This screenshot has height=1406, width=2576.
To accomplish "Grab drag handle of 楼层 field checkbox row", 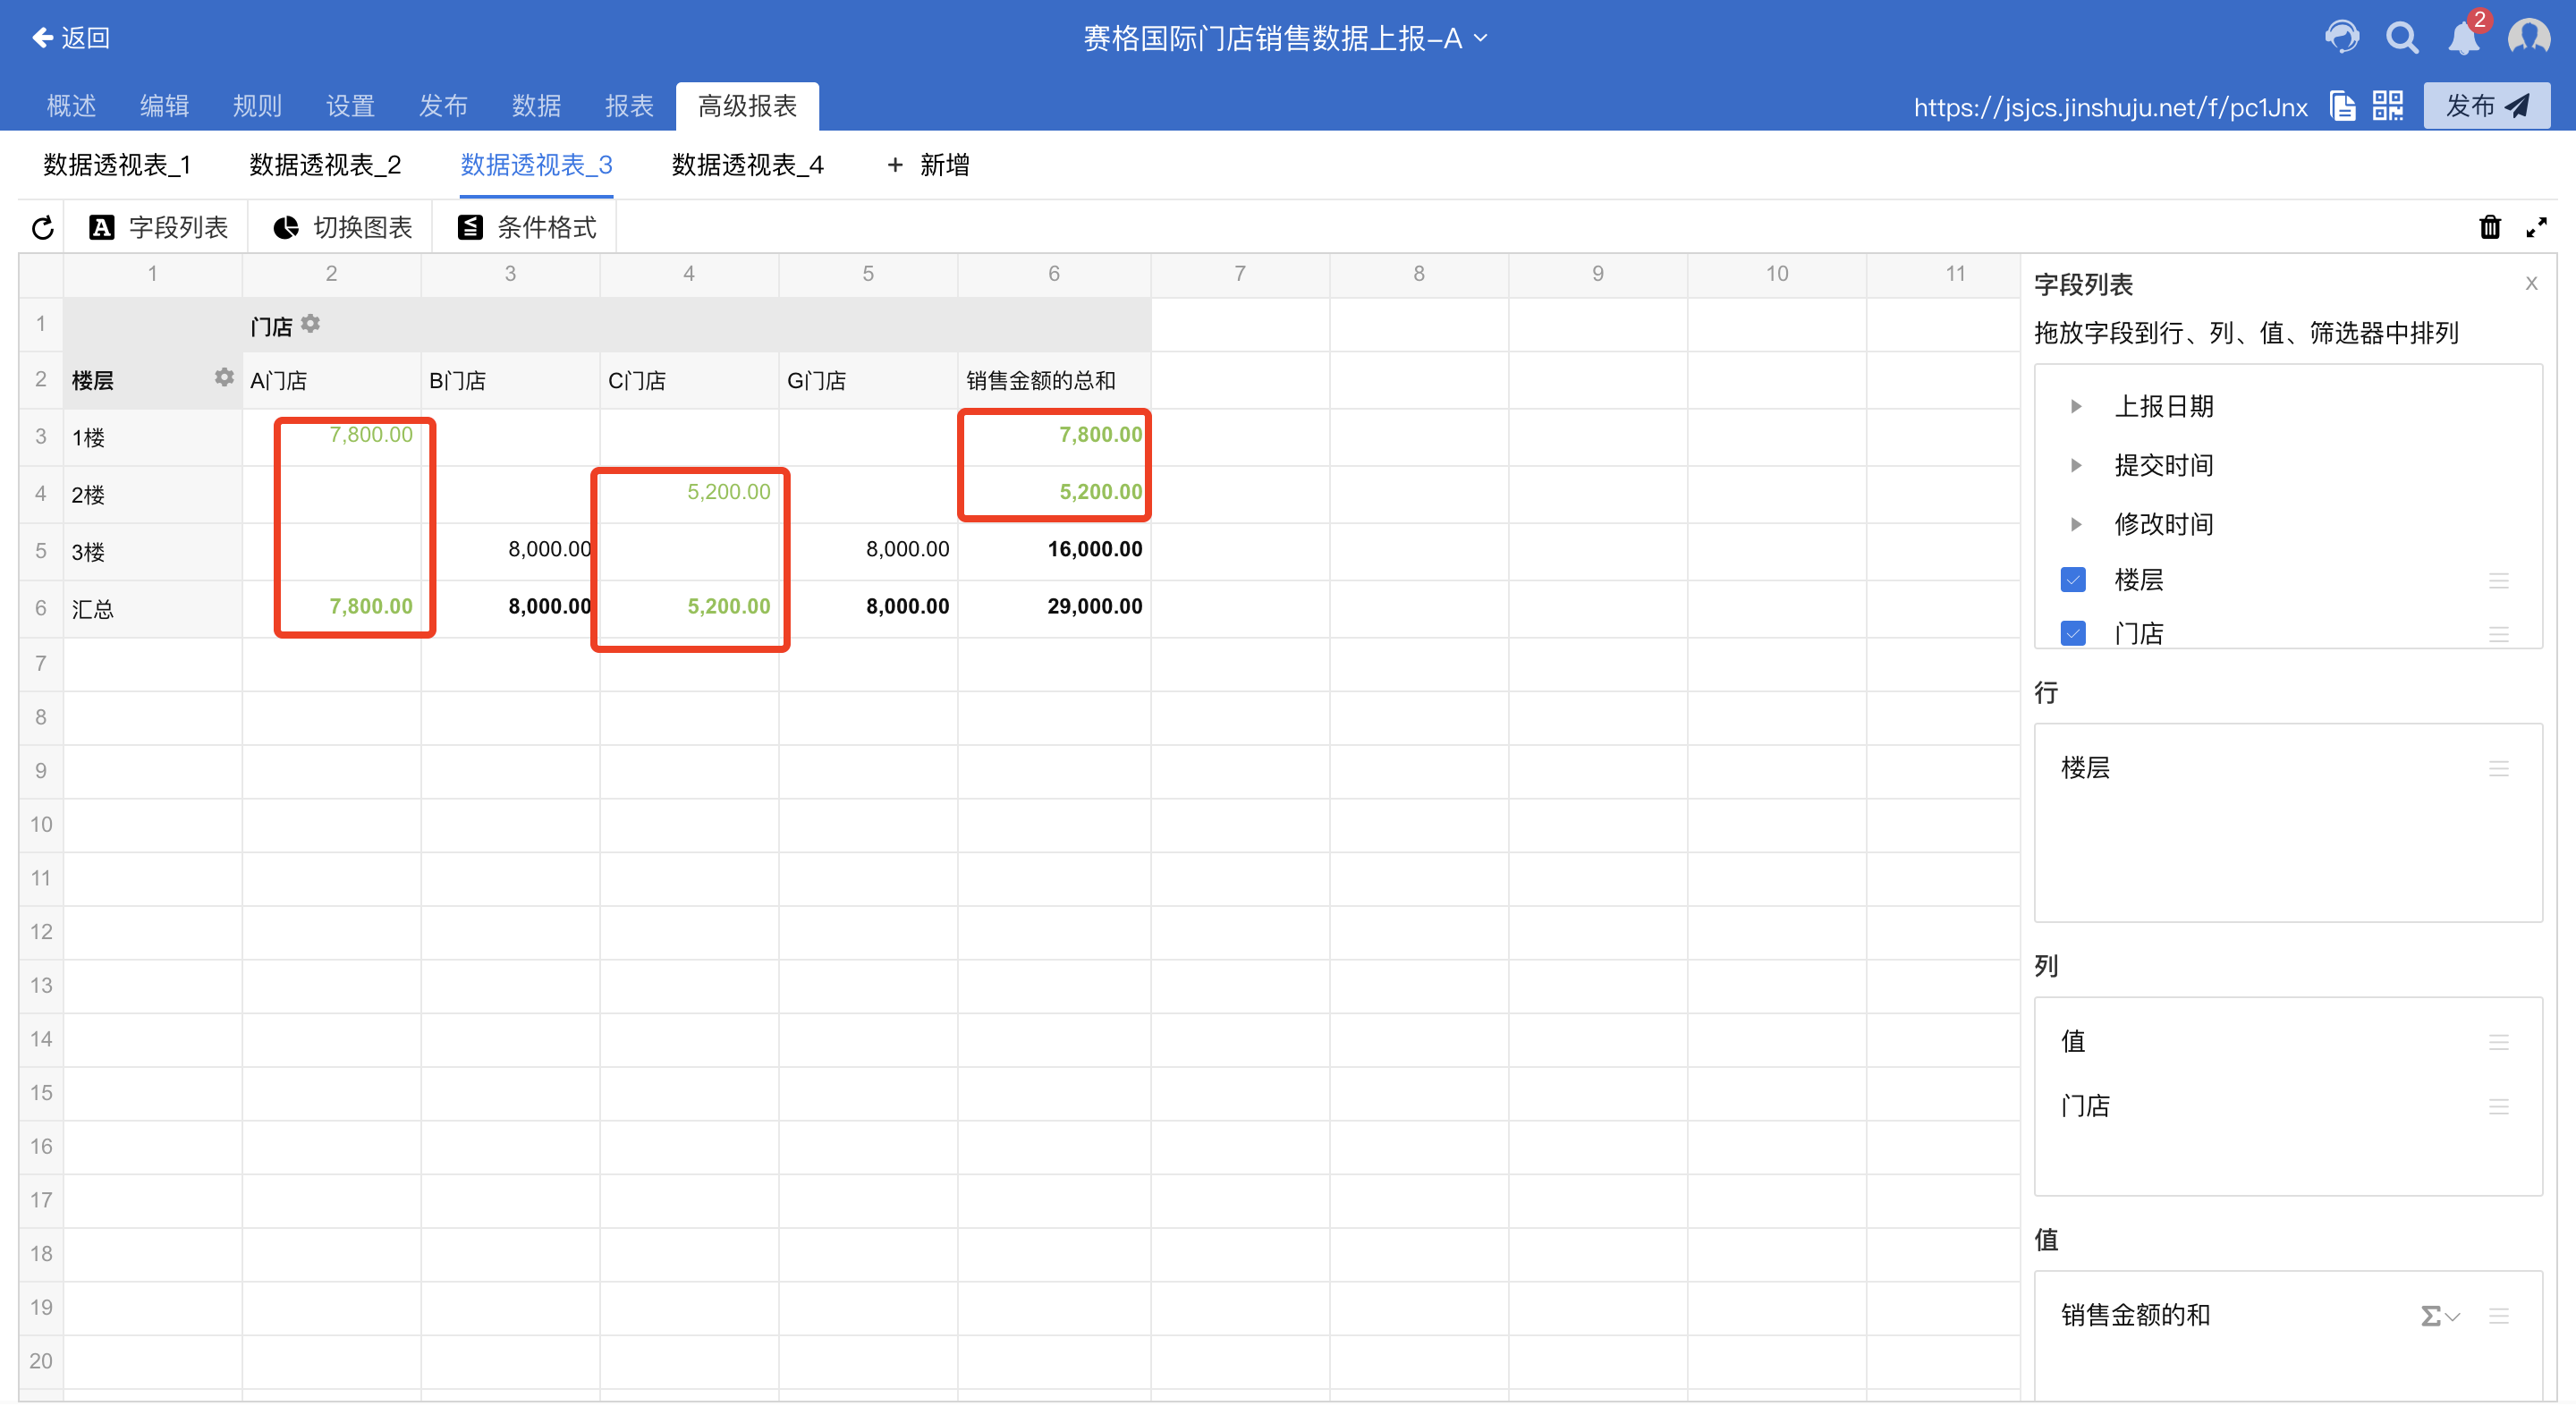I will (x=2498, y=581).
